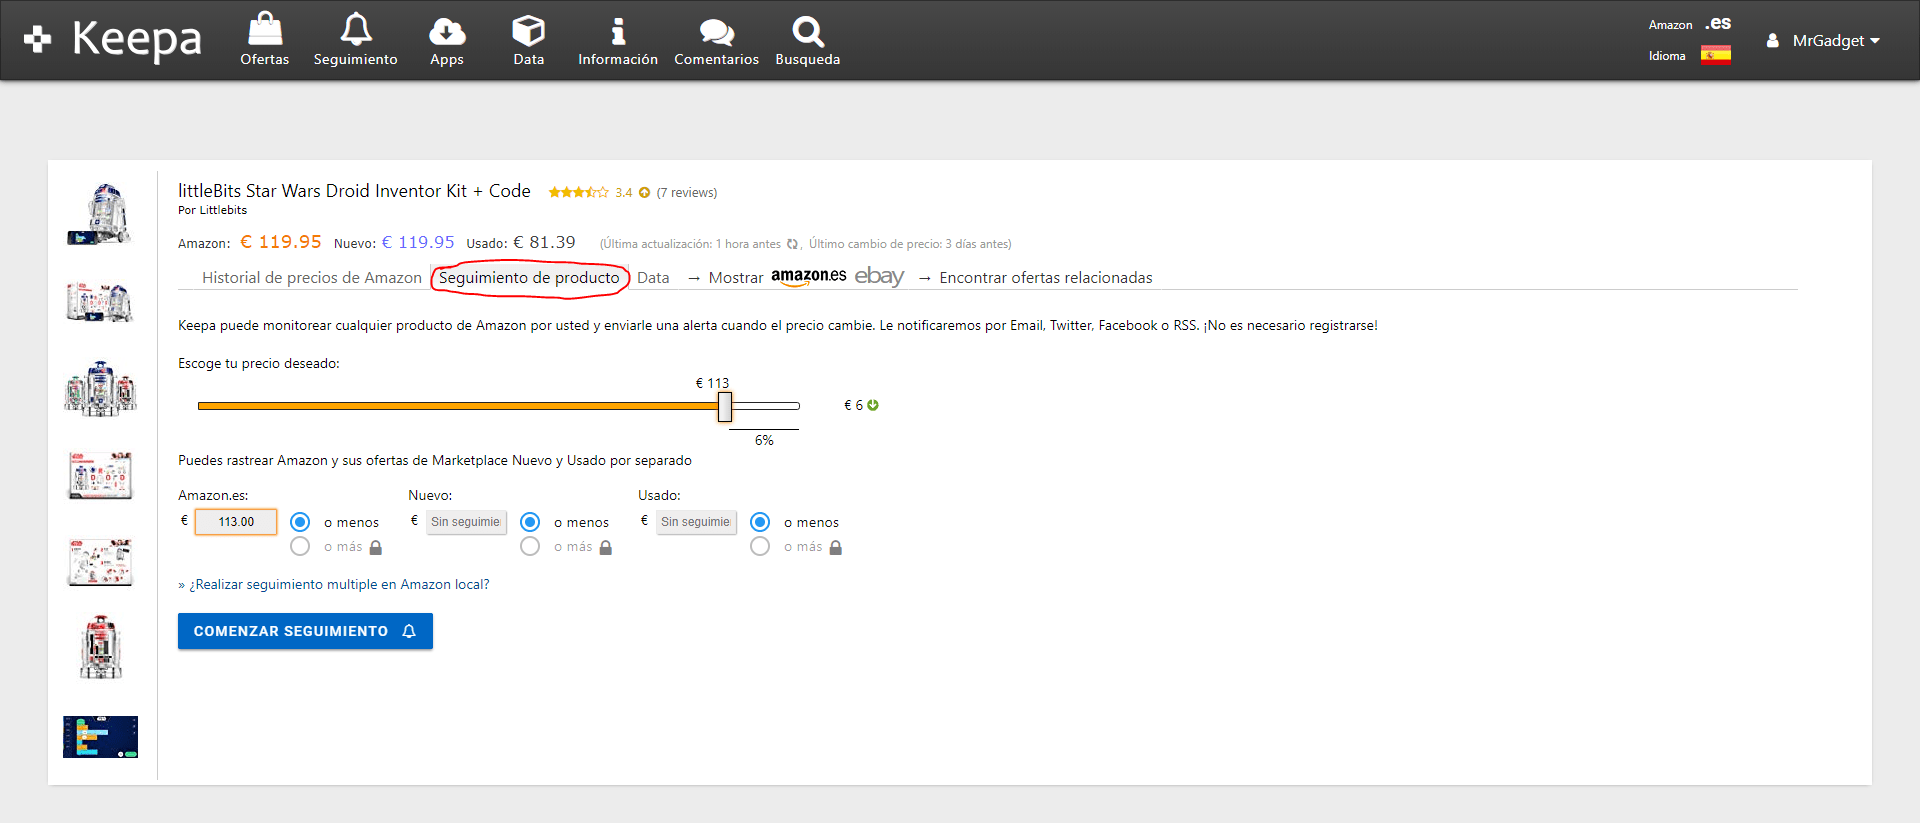Click the orange icon next to 3.4 rating

645,193
